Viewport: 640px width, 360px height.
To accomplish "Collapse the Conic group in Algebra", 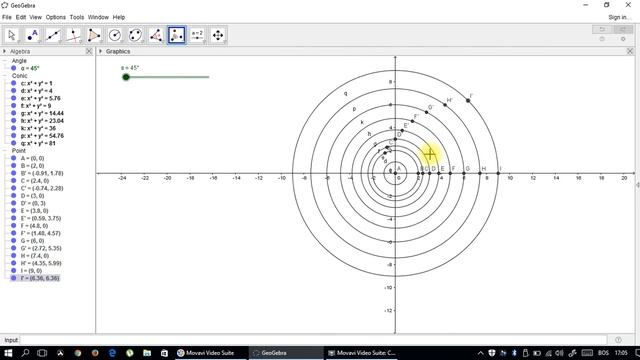I will (5, 76).
